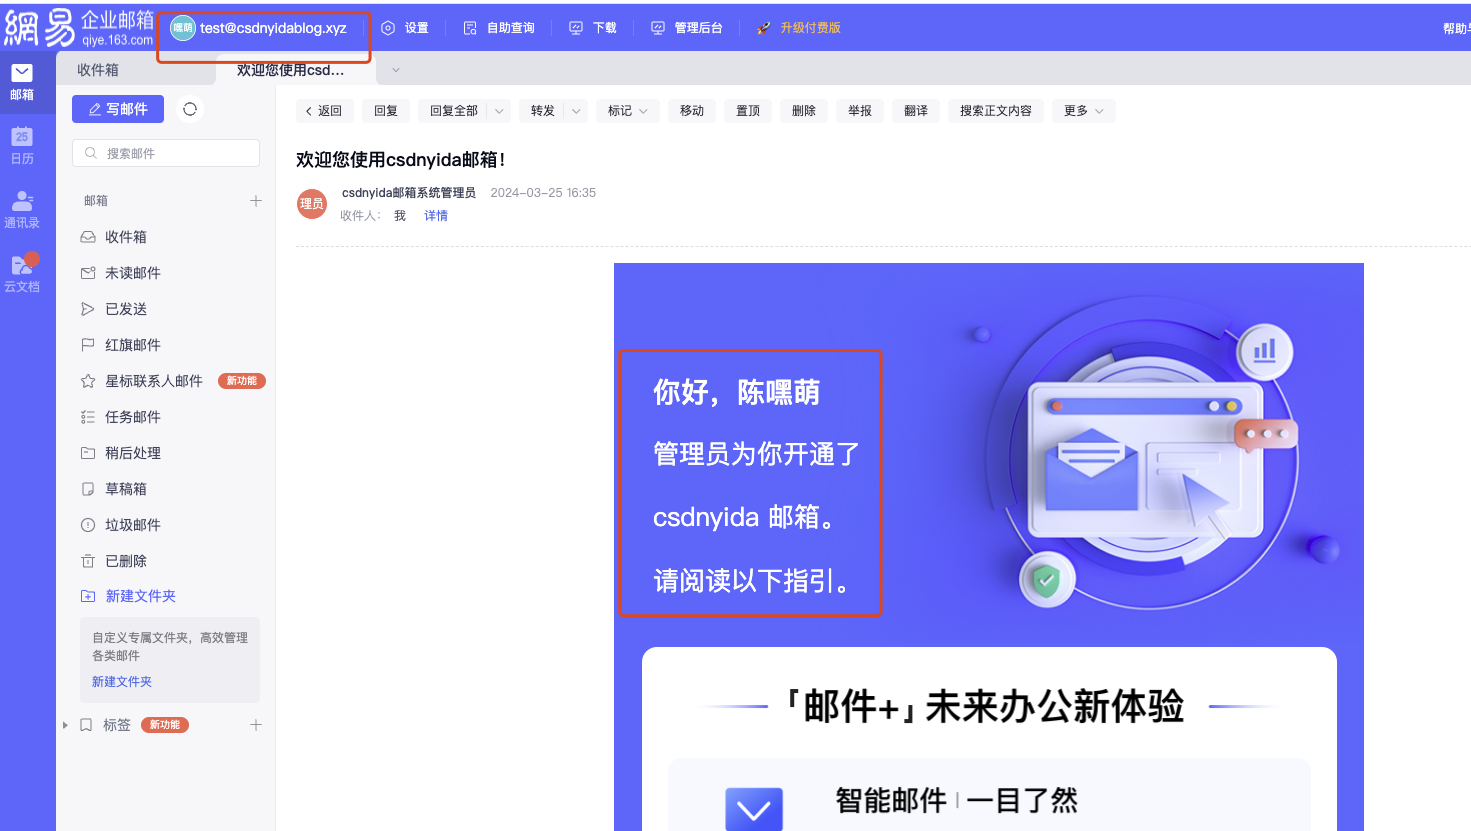The width and height of the screenshot is (1471, 831).
Task: Click the 管理后台 admin console icon
Action: [x=658, y=28]
